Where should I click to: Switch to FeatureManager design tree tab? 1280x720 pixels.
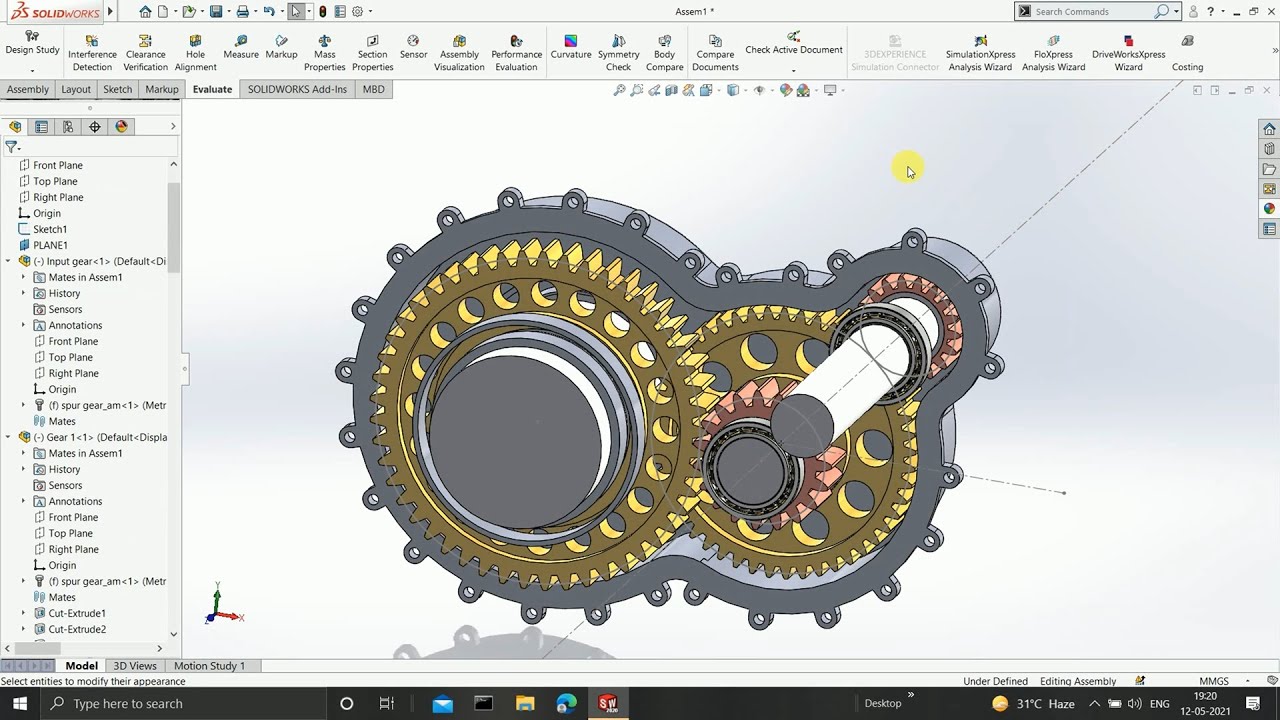[14, 127]
